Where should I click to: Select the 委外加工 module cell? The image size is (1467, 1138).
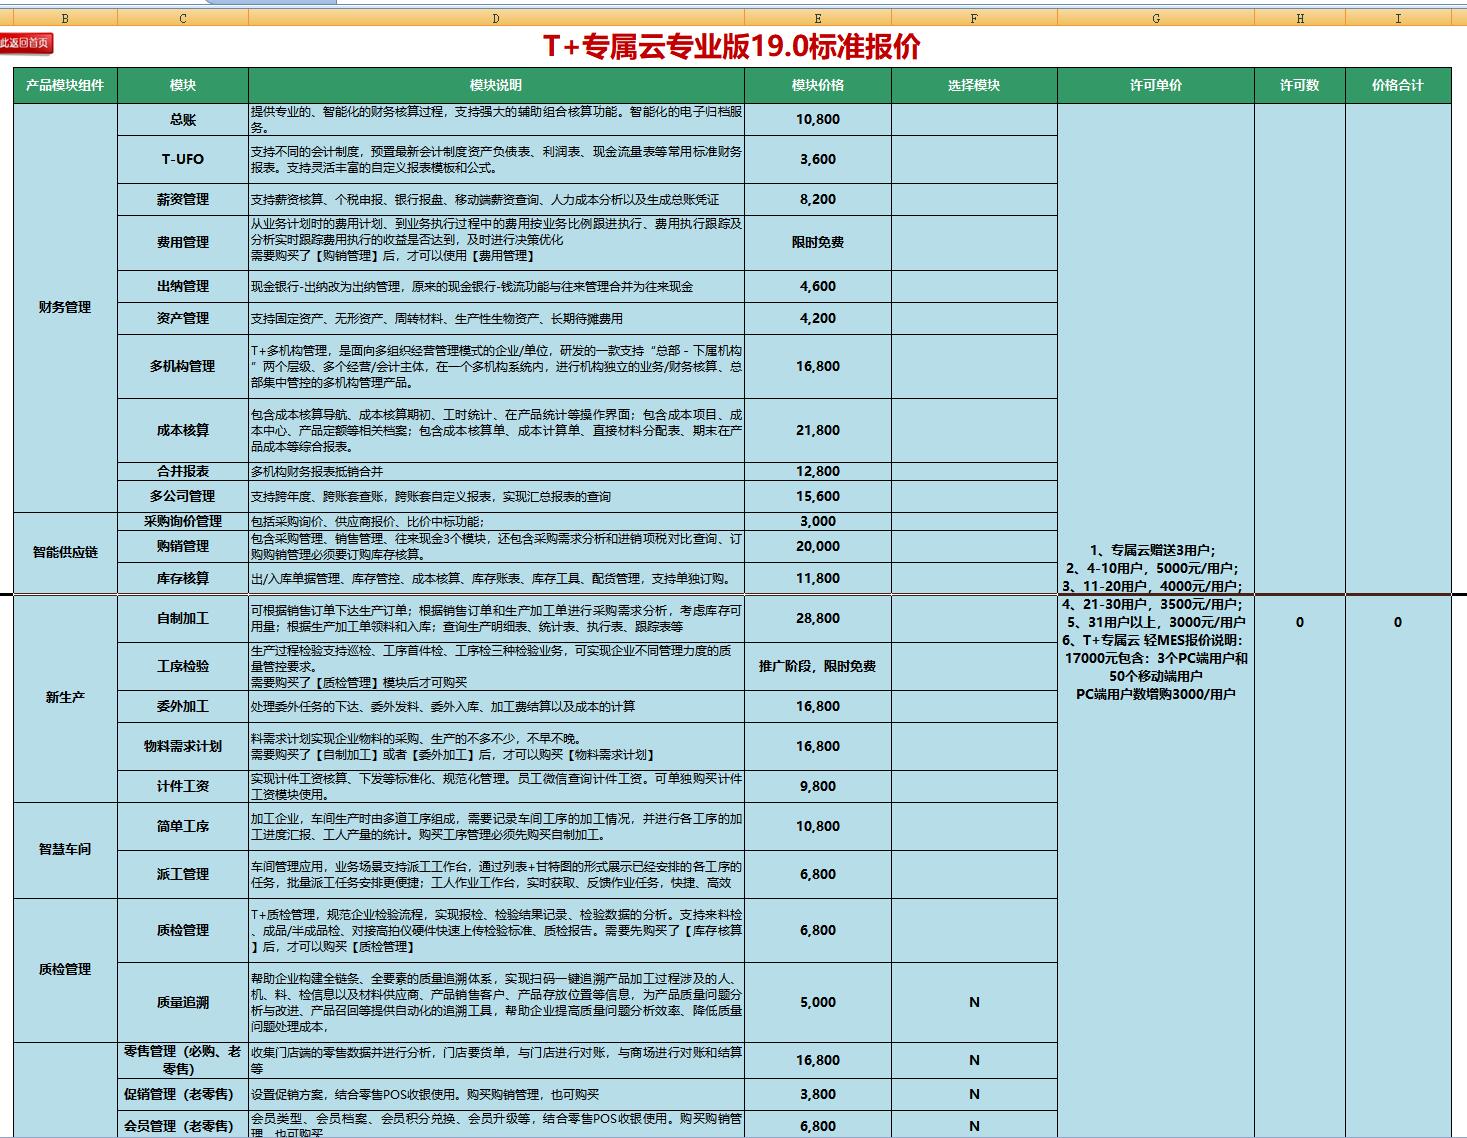(182, 706)
